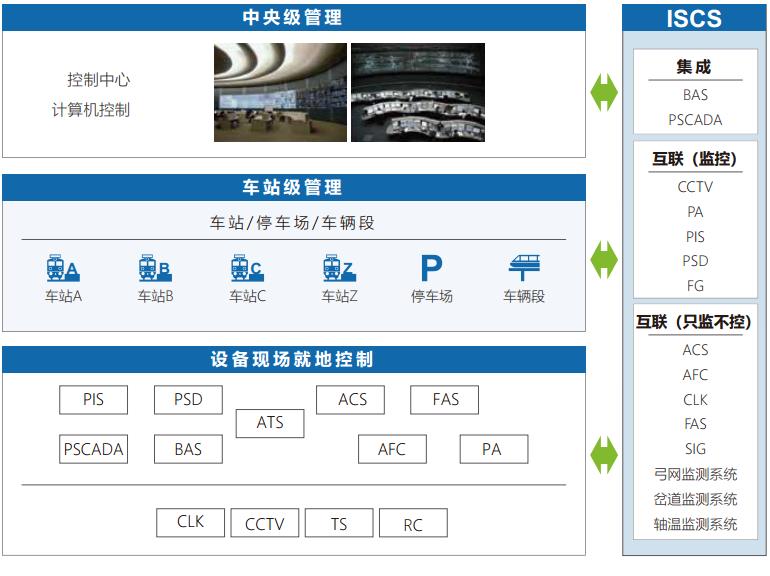Click green arrow beside 中央级管理 panel
The image size is (770, 576).
tap(604, 91)
